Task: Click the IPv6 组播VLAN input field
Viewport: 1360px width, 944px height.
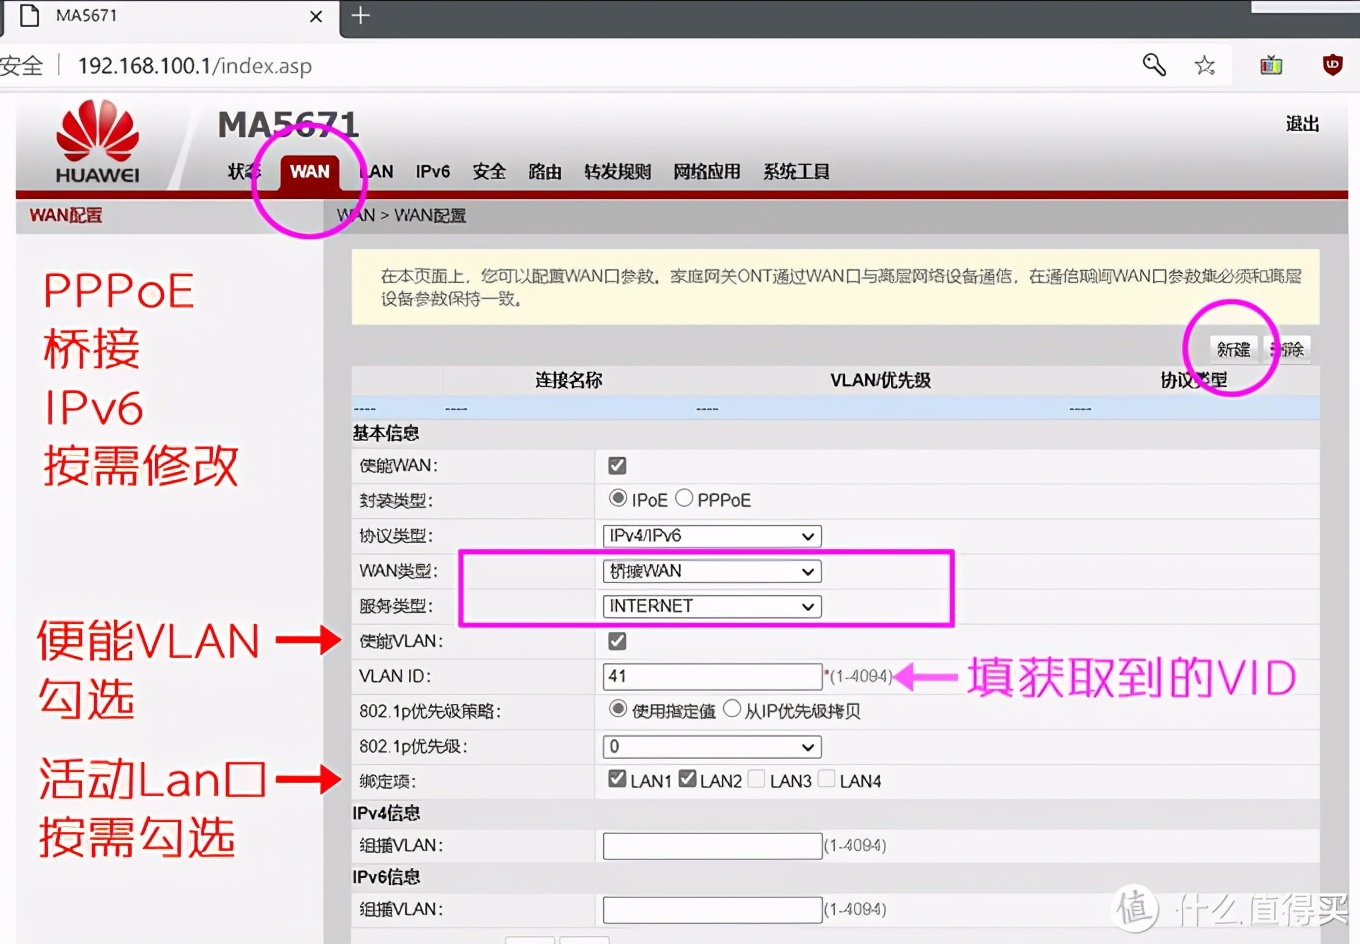Action: coord(712,910)
